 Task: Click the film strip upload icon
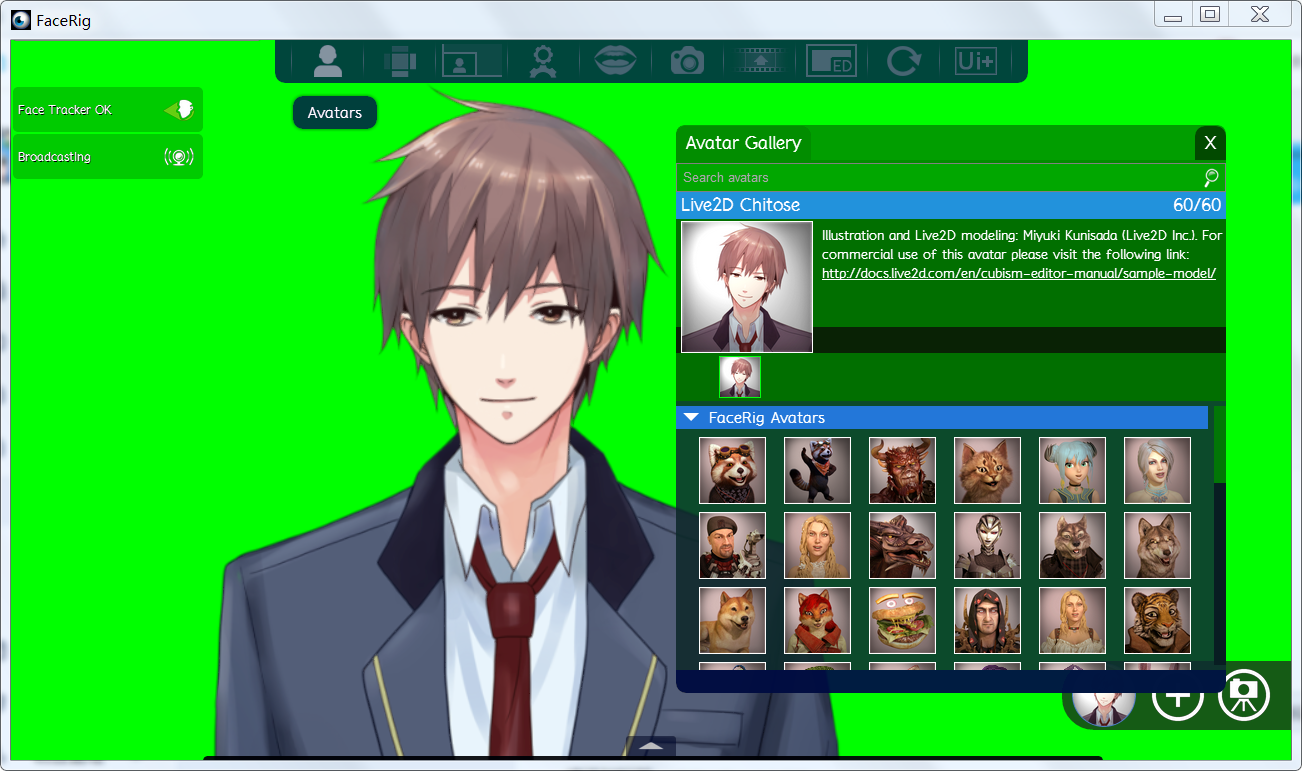[759, 61]
